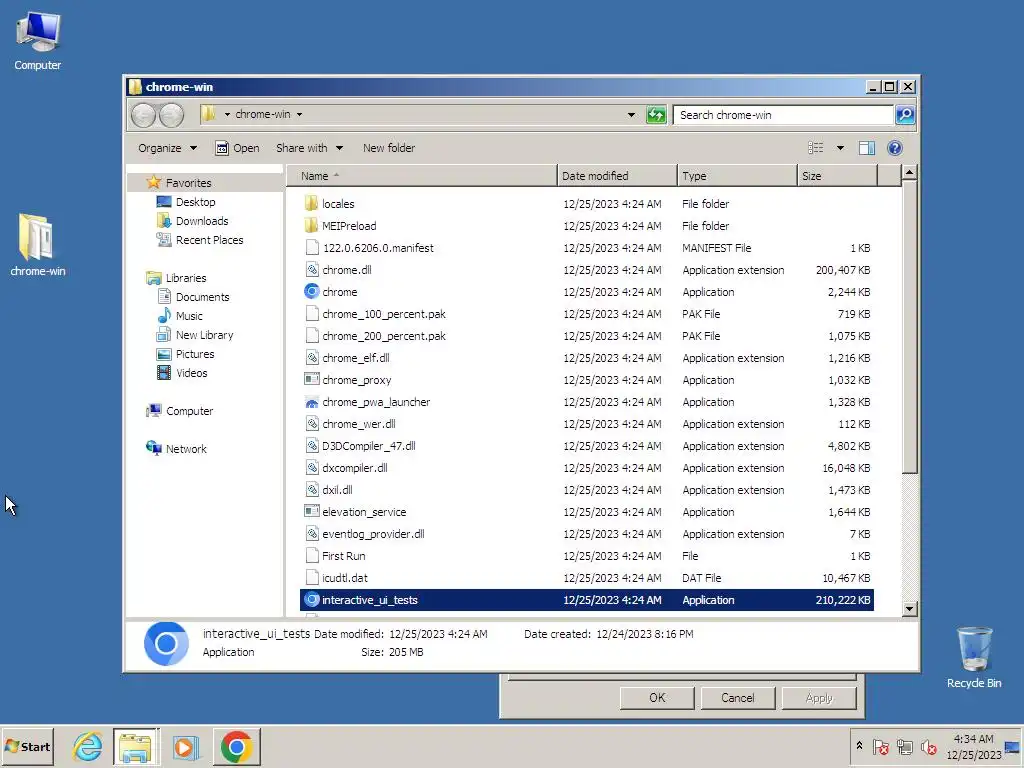The height and width of the screenshot is (768, 1024).
Task: Select the chrome.dll file icon
Action: (312, 270)
